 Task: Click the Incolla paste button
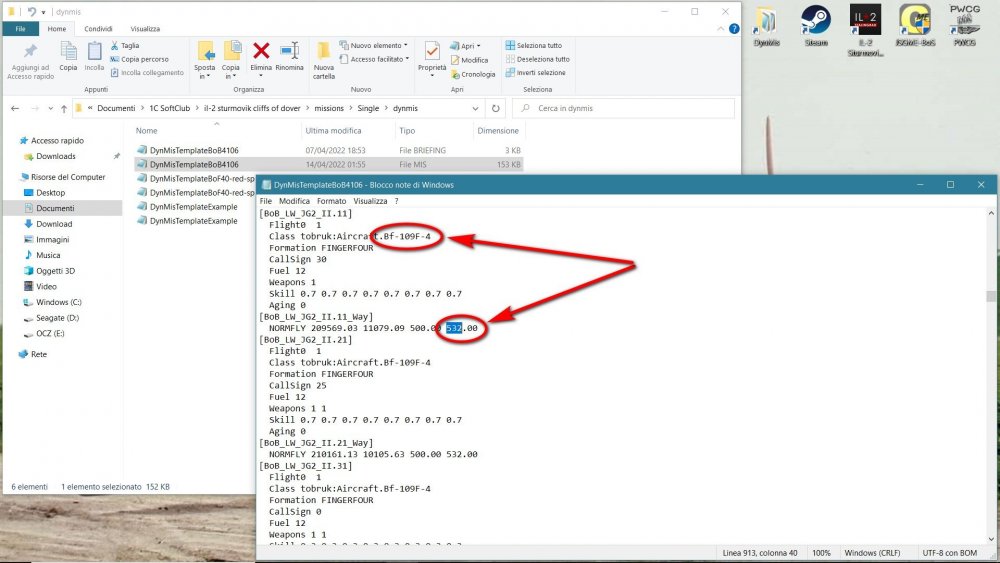(x=94, y=56)
